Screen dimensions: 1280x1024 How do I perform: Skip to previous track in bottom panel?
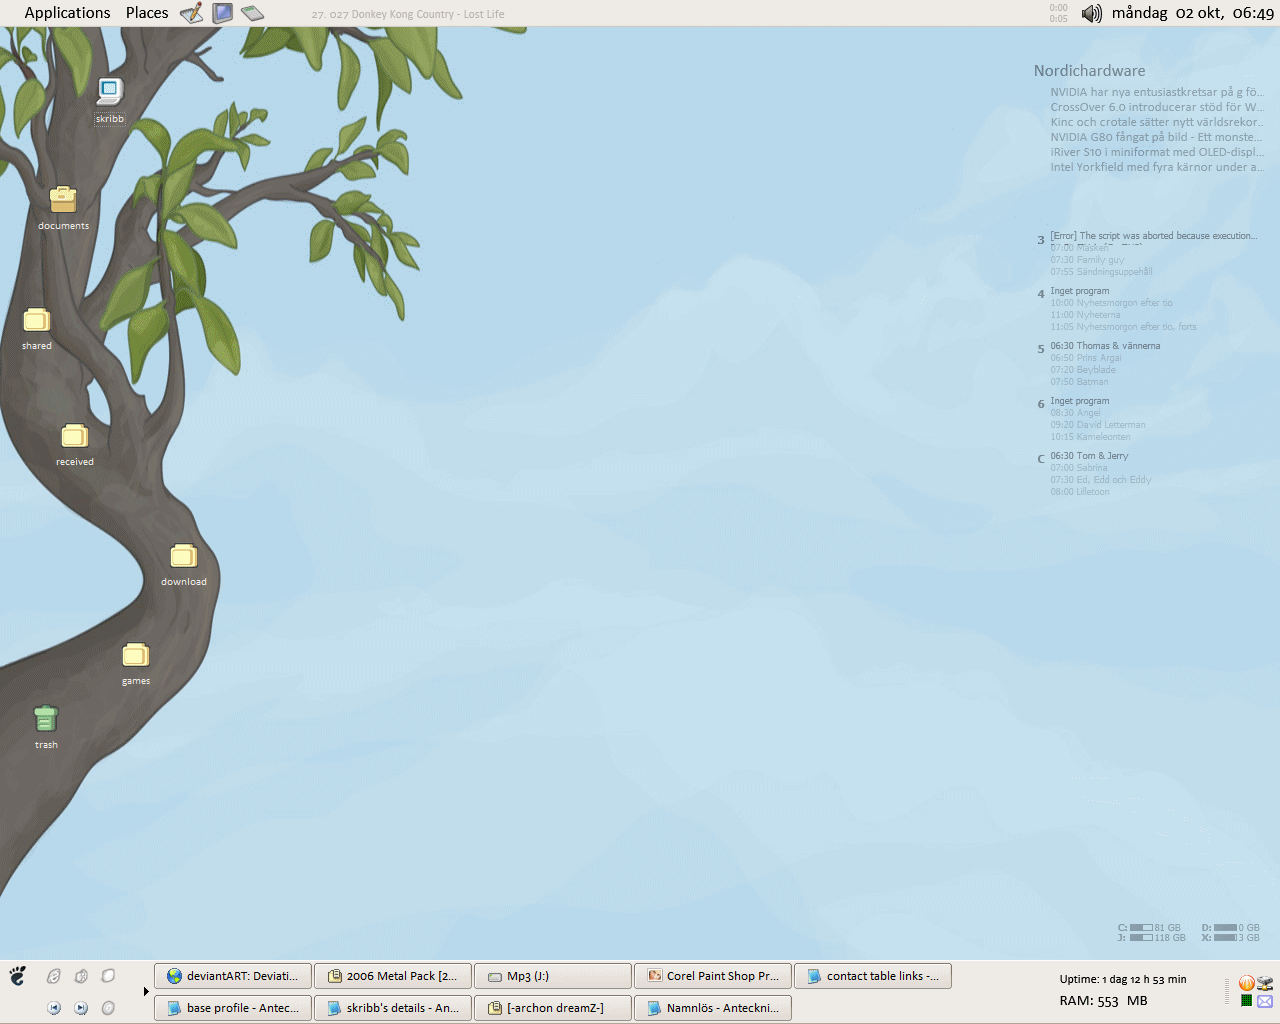tap(54, 1008)
